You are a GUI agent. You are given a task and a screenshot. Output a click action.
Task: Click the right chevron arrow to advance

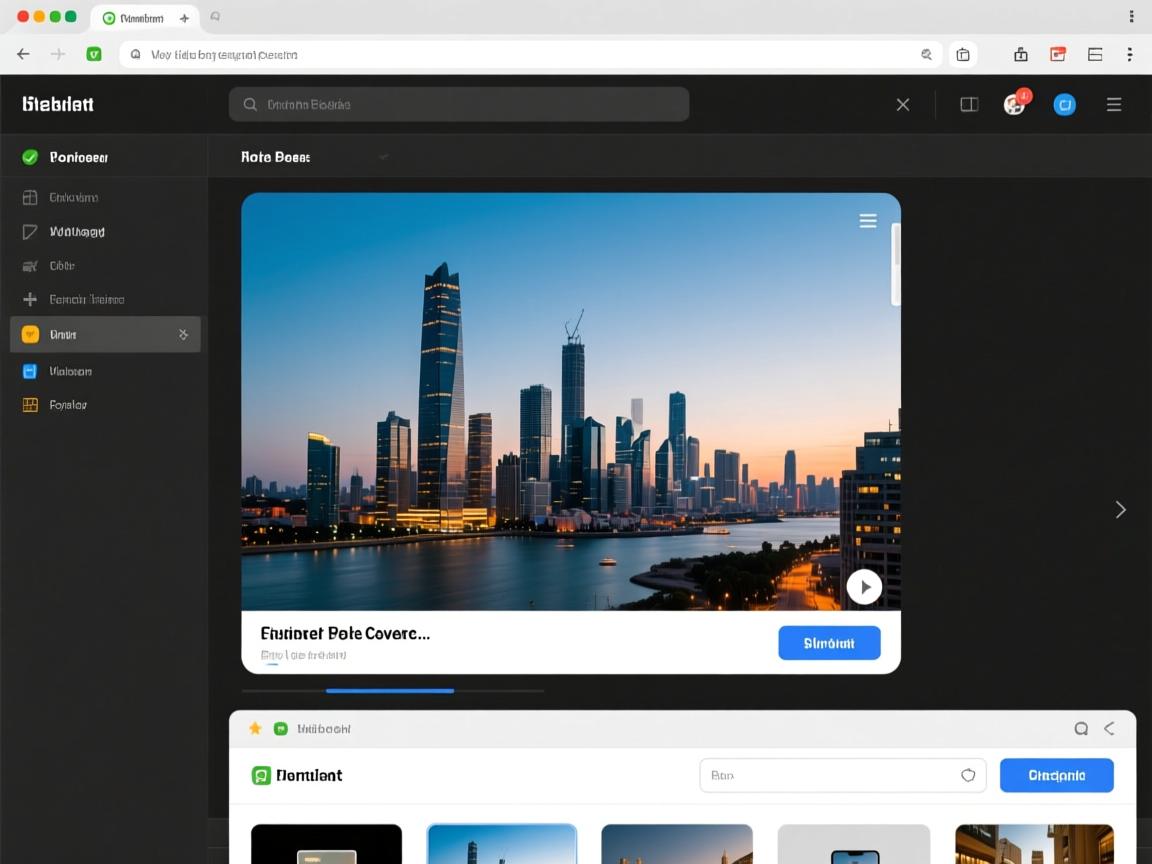(x=1120, y=510)
